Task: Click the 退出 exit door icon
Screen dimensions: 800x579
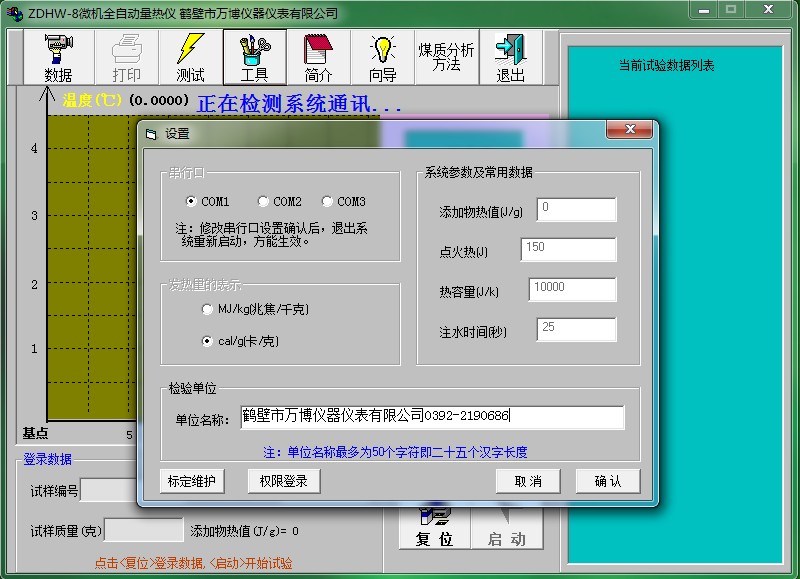Action: 510,57
